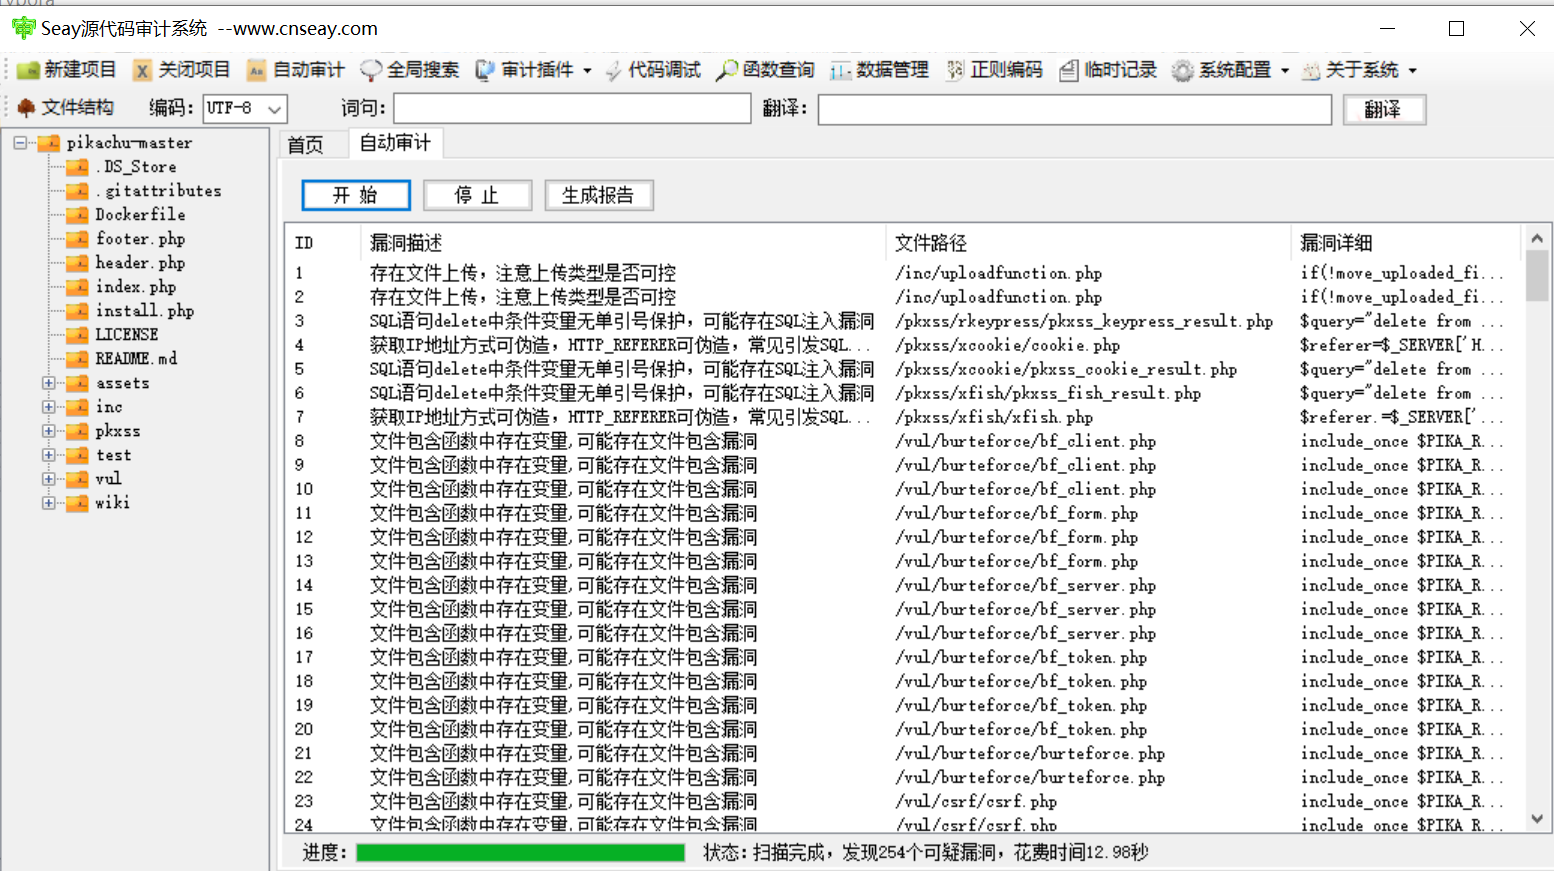Click the scan status text 扫描完成
1554x871 pixels.
787,852
